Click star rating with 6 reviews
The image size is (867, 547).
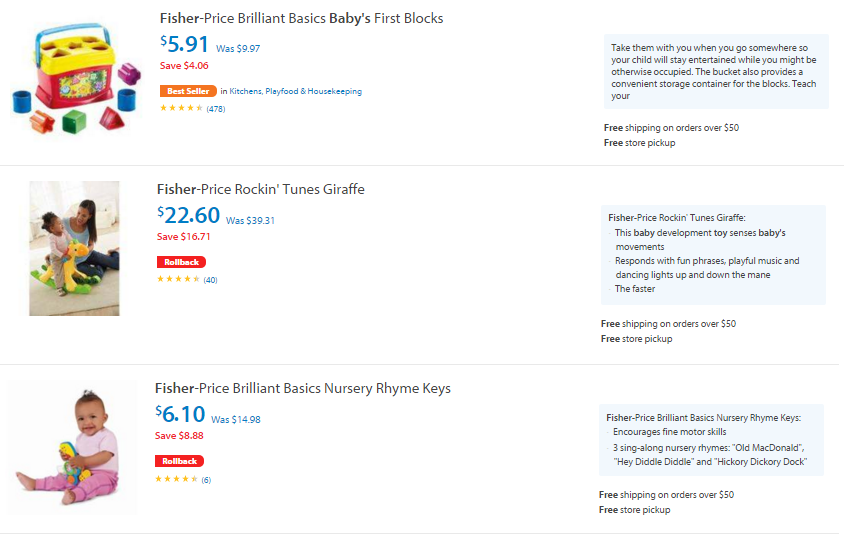tap(183, 479)
